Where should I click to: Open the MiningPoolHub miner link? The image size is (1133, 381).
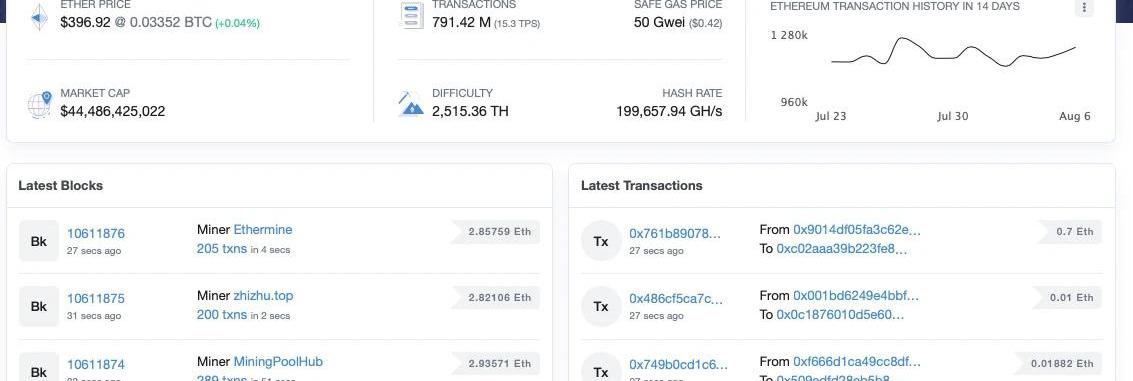pos(278,361)
